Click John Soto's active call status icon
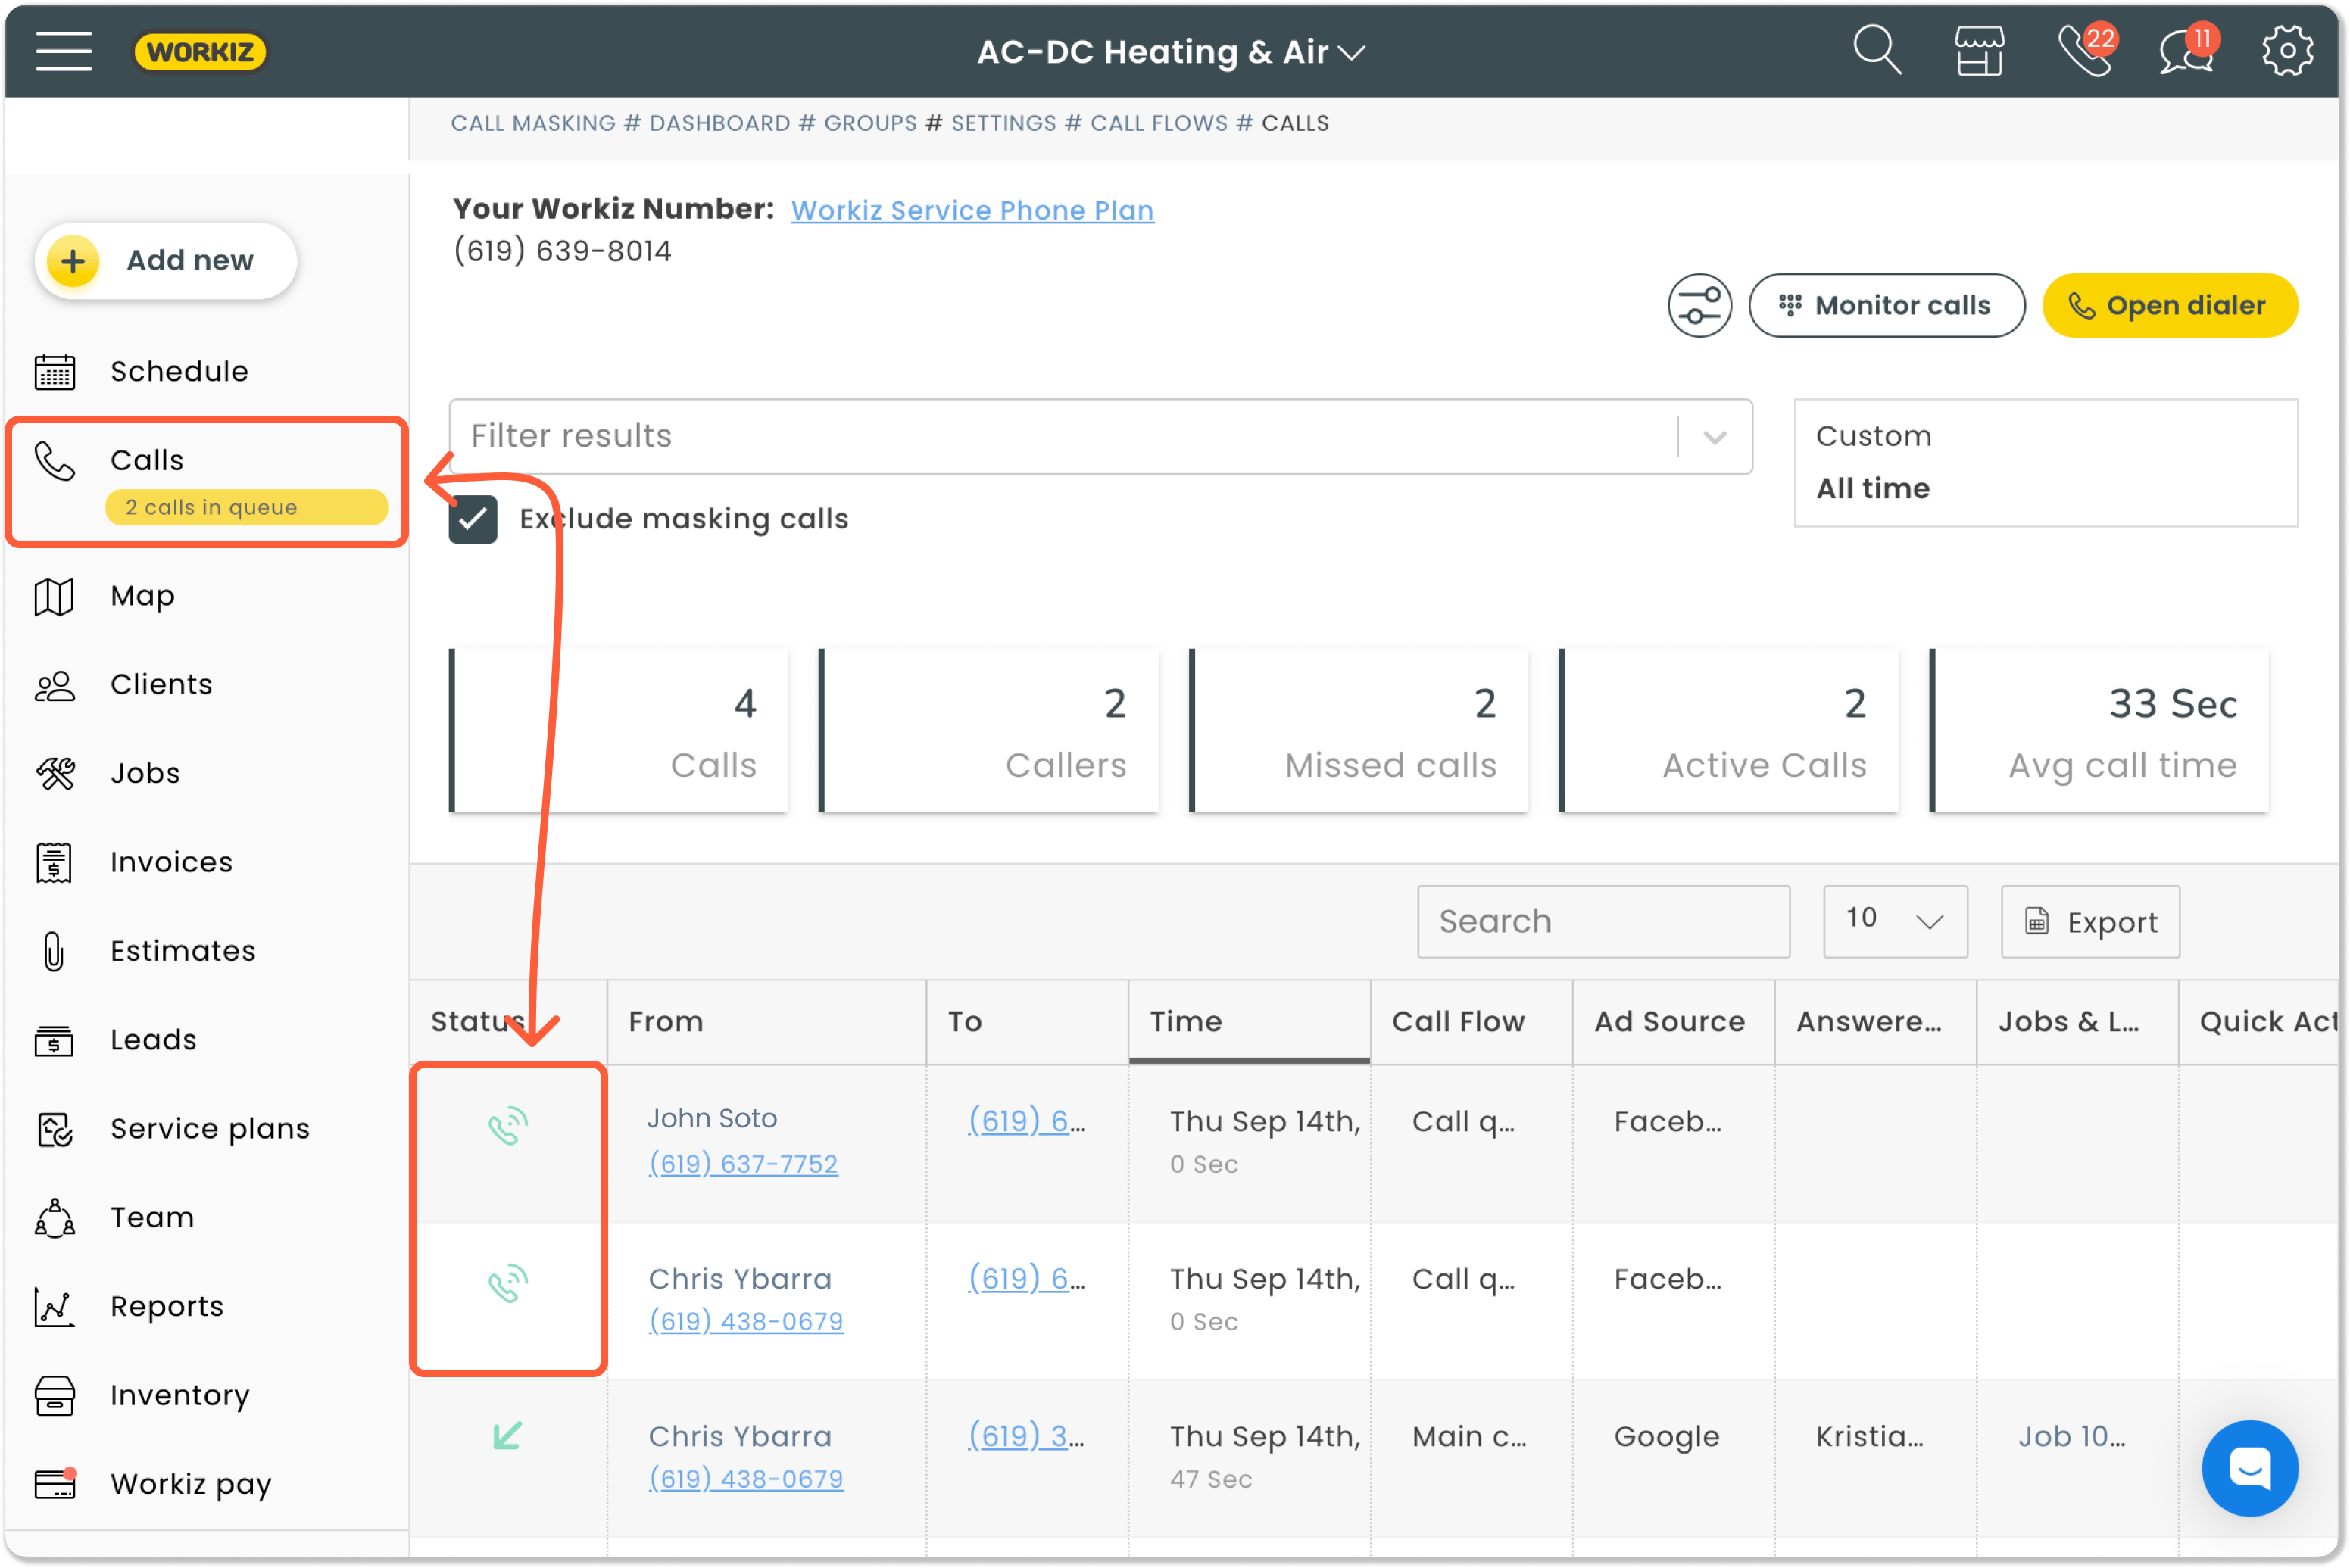The image size is (2350, 1568). click(x=507, y=1126)
